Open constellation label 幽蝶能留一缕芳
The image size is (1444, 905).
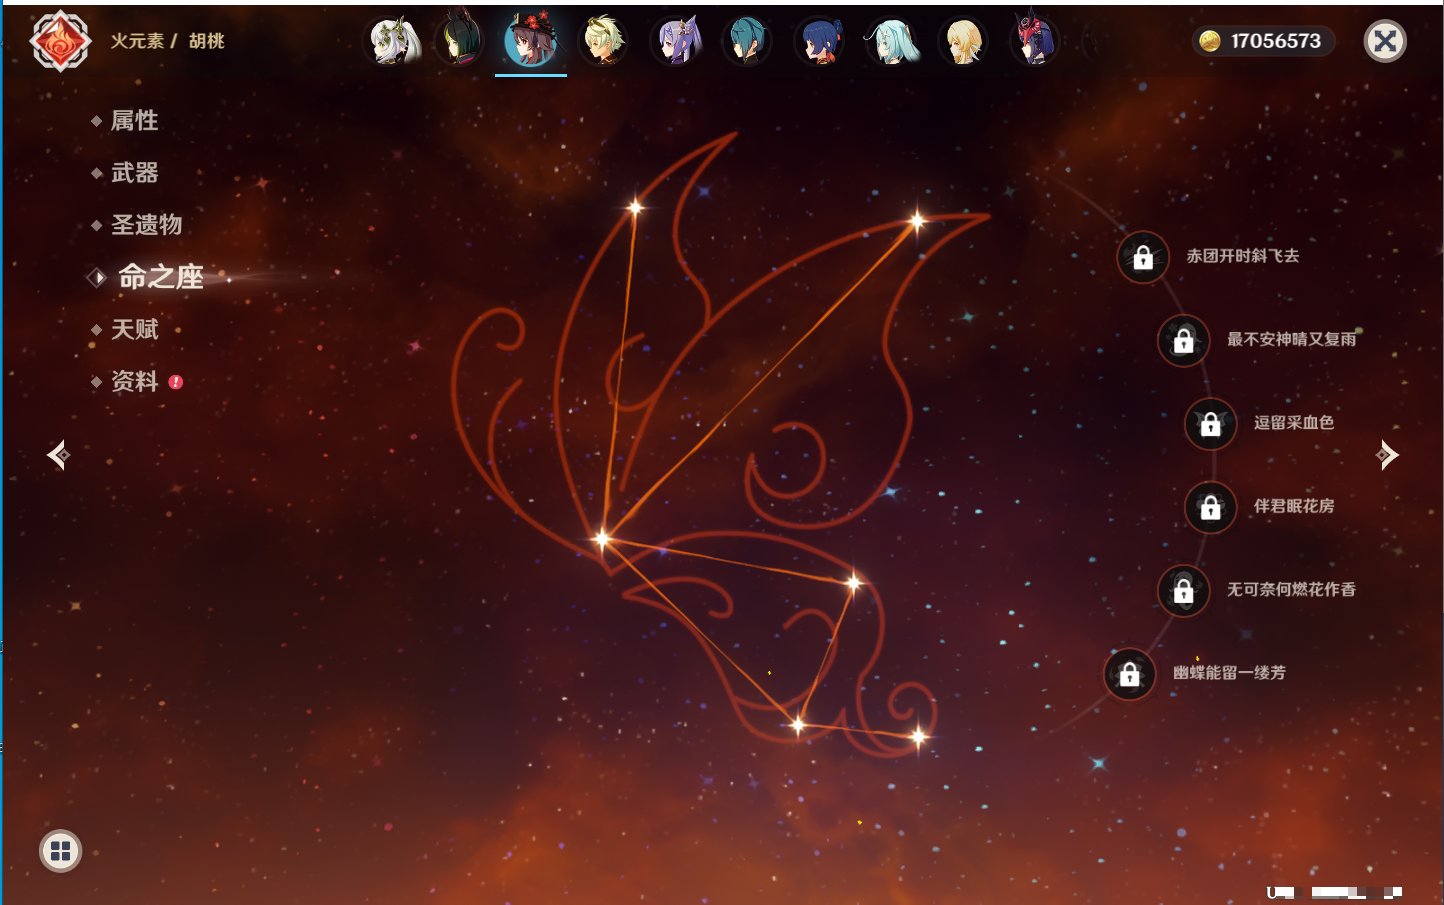click(x=1230, y=673)
